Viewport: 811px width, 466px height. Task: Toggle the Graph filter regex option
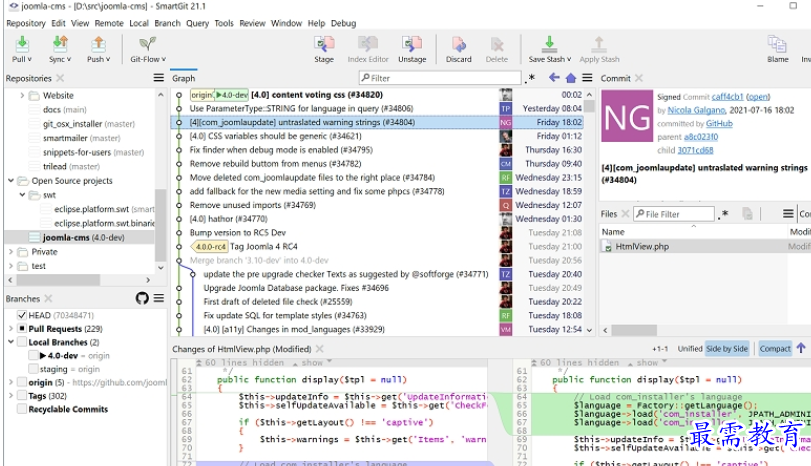coord(530,78)
